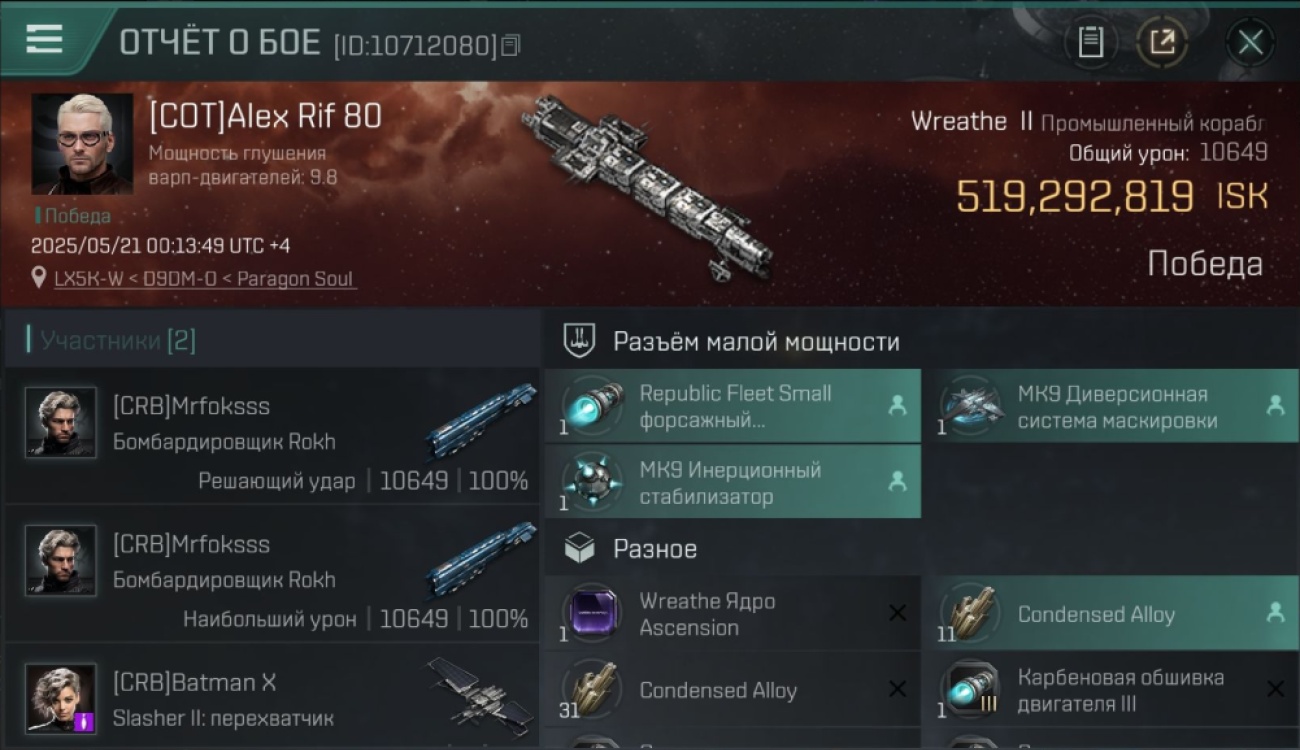Open the LX5K-W system location link
1300x750 pixels.
coord(204,279)
